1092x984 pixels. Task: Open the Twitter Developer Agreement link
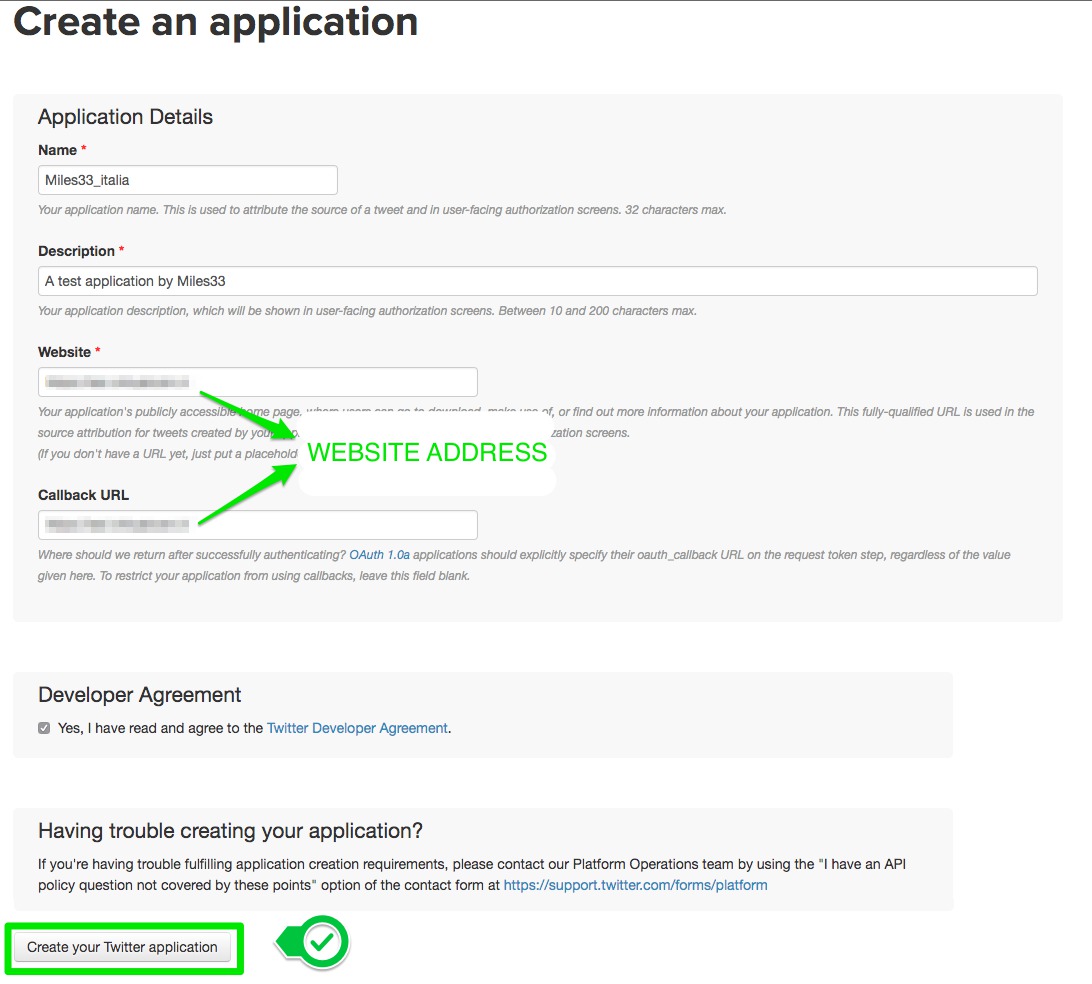(x=357, y=728)
